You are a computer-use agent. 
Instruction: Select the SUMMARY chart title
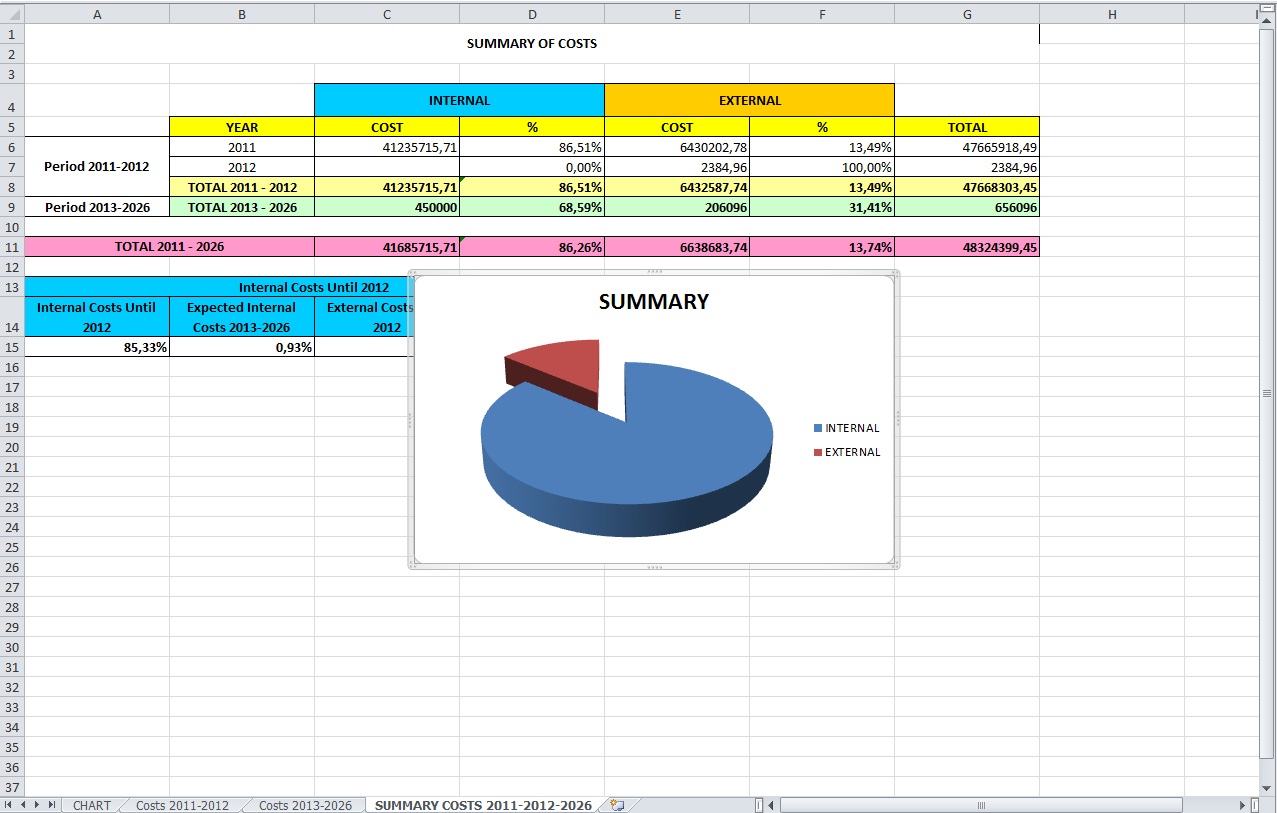pos(653,302)
